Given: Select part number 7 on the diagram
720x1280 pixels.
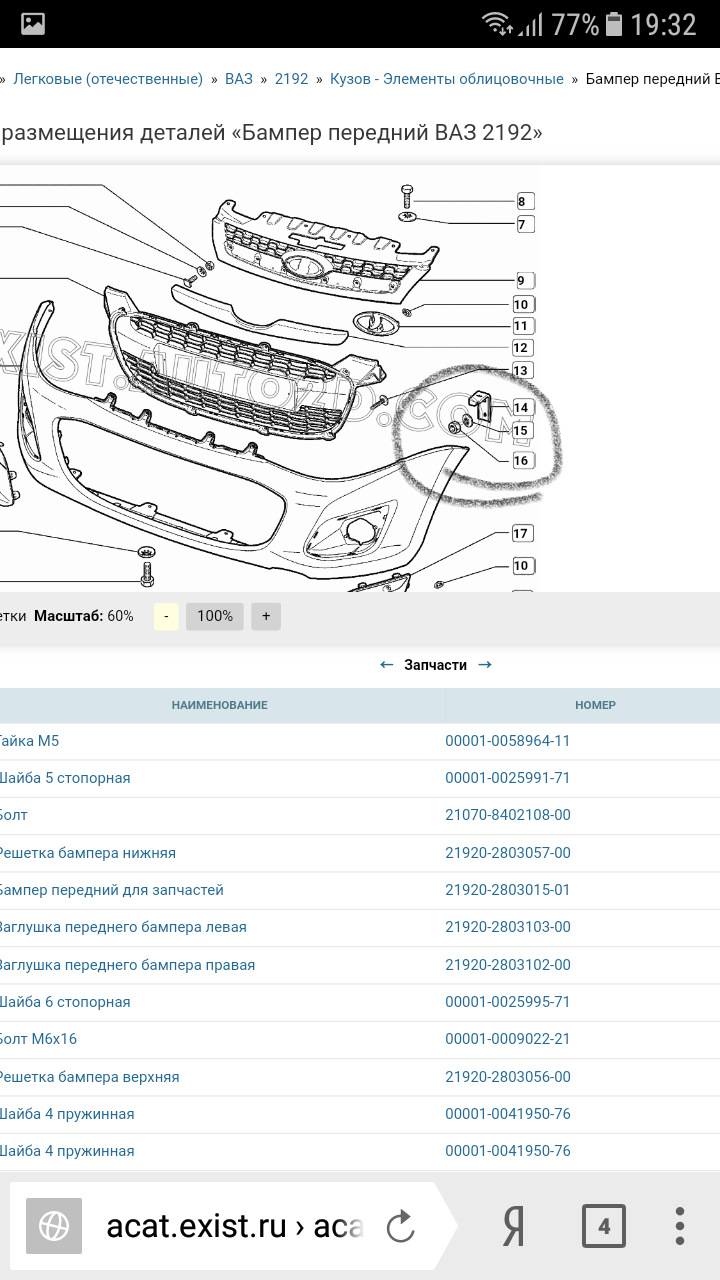Looking at the screenshot, I should 526,225.
